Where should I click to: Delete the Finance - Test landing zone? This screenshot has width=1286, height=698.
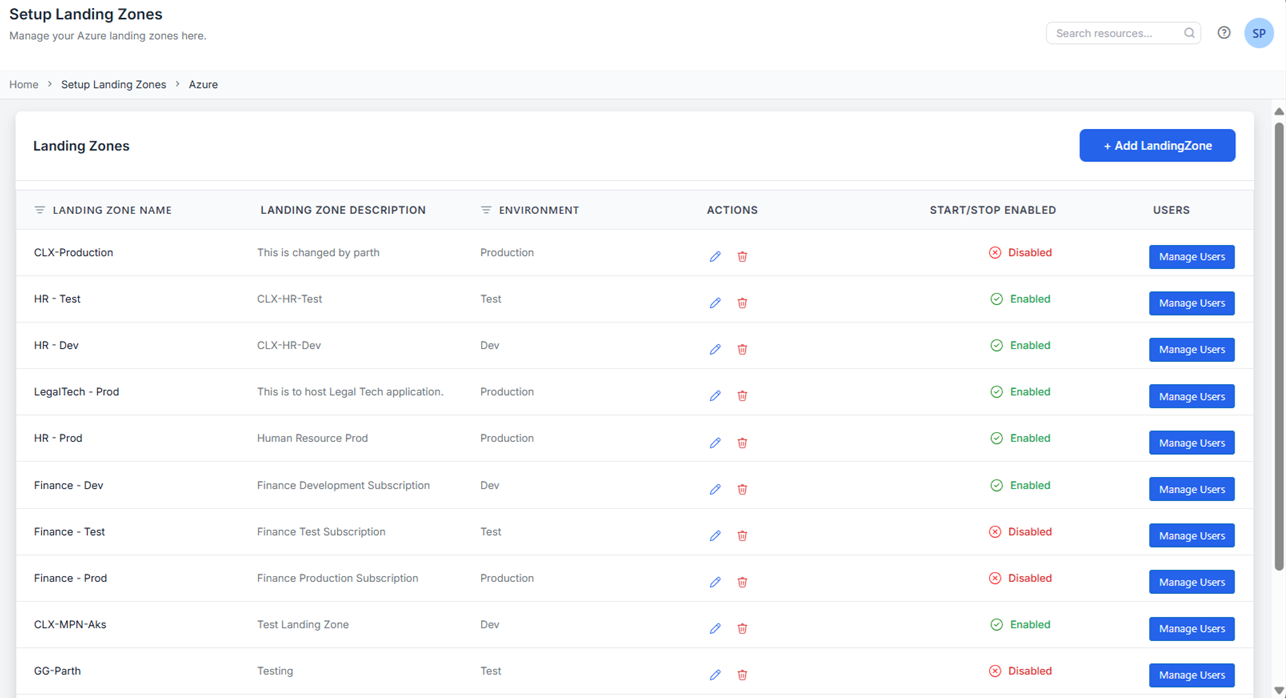click(x=742, y=536)
